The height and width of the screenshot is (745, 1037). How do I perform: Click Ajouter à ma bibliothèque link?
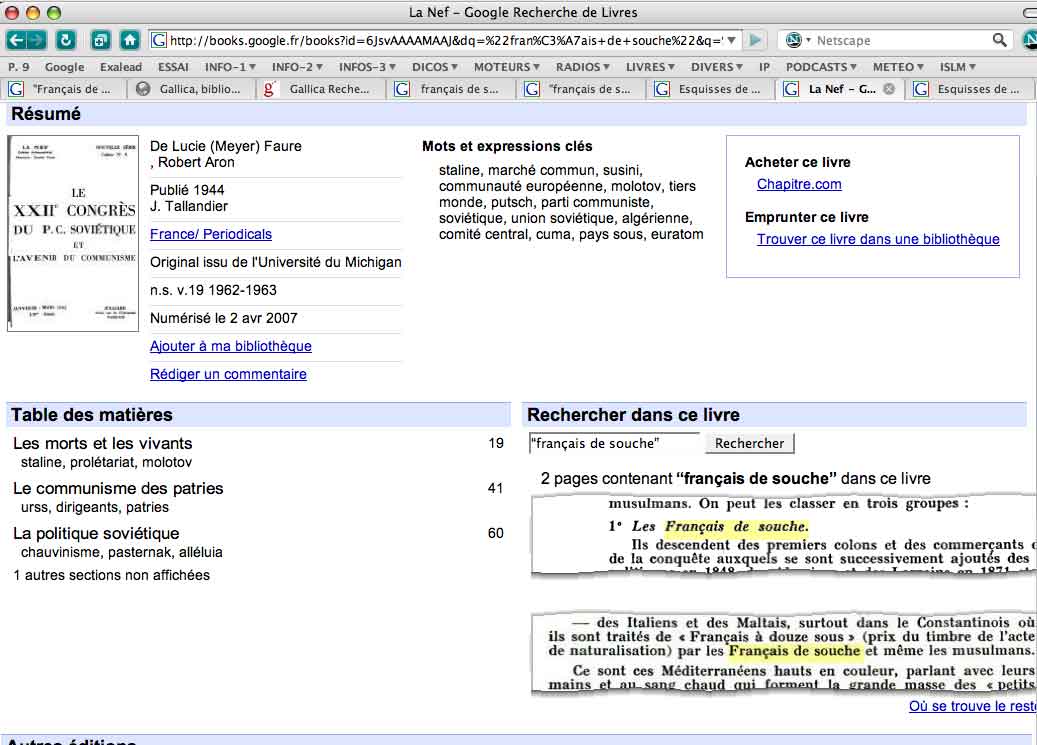click(x=231, y=346)
